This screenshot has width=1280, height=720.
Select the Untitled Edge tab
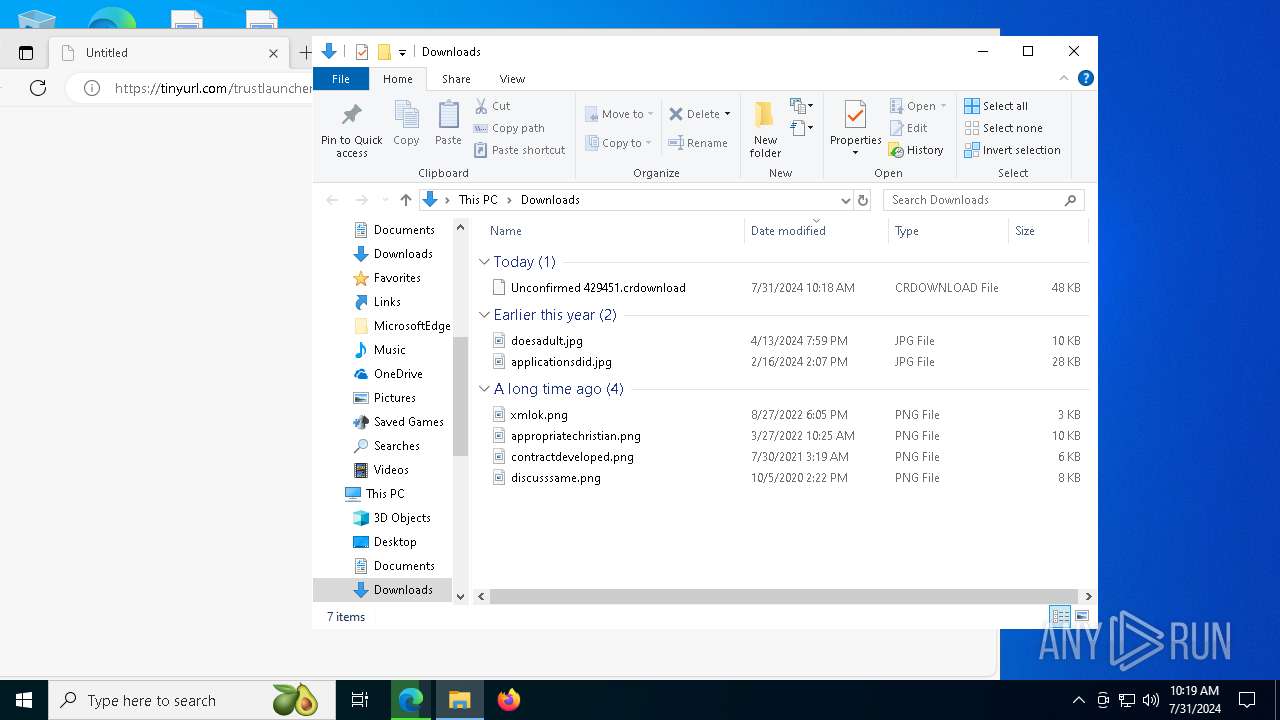[x=168, y=53]
